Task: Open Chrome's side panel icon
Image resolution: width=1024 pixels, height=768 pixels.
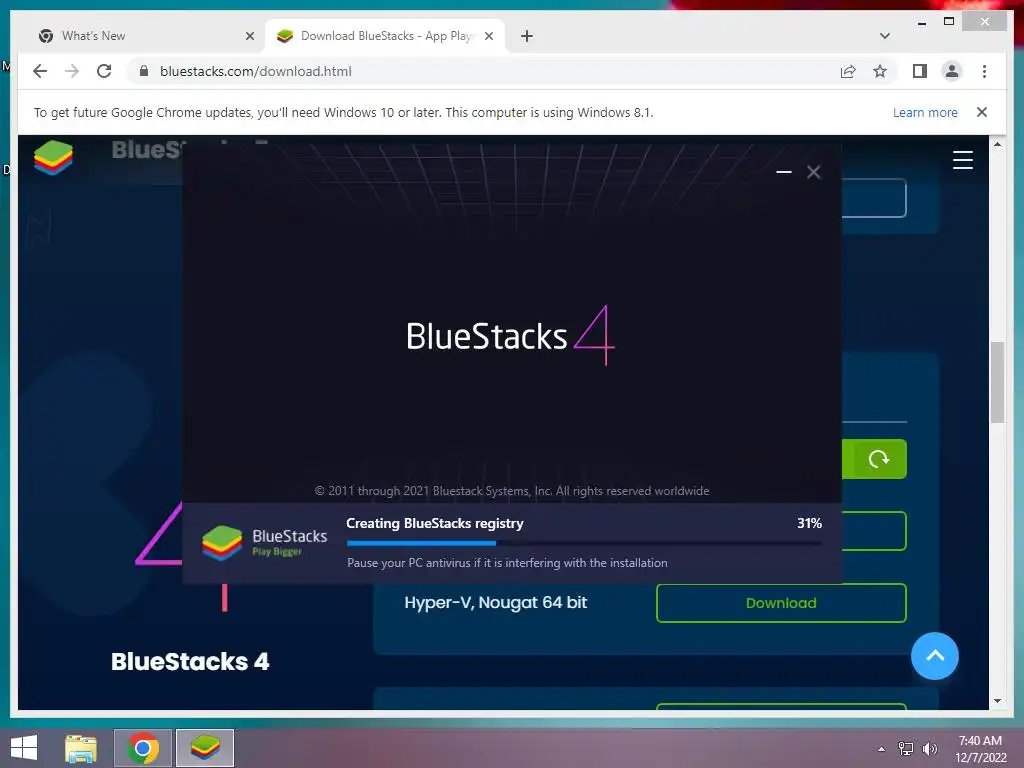Action: coord(920,71)
